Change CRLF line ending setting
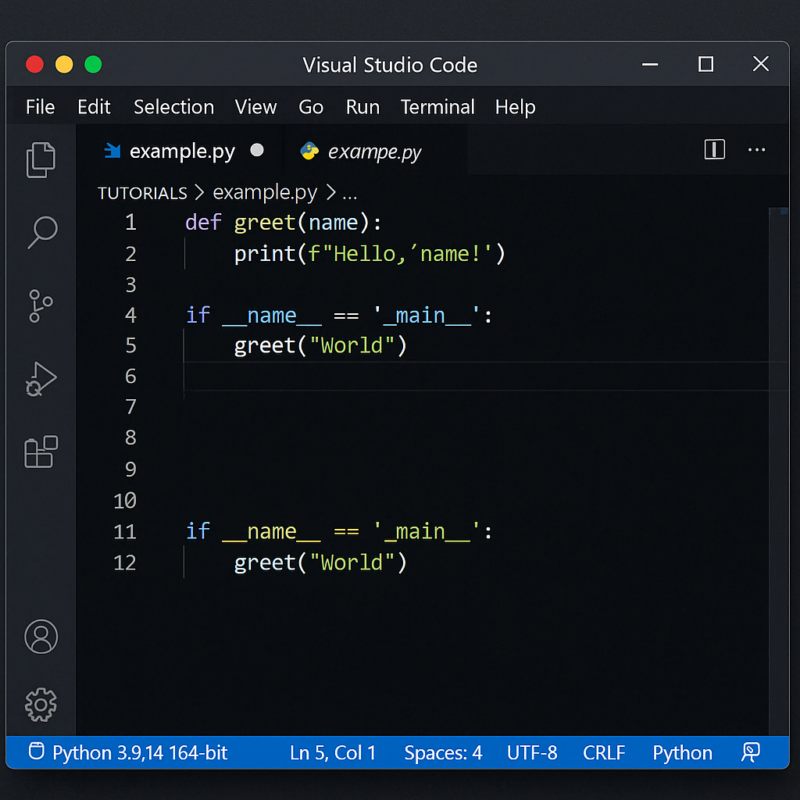Viewport: 800px width, 800px height. 603,752
